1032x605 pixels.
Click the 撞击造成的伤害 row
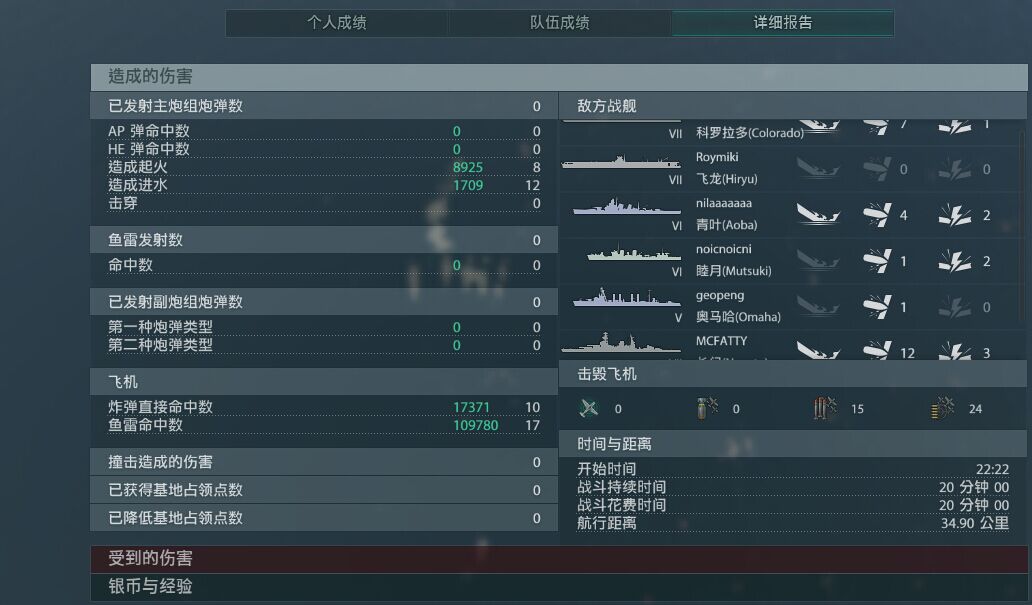pyautogui.click(x=324, y=462)
